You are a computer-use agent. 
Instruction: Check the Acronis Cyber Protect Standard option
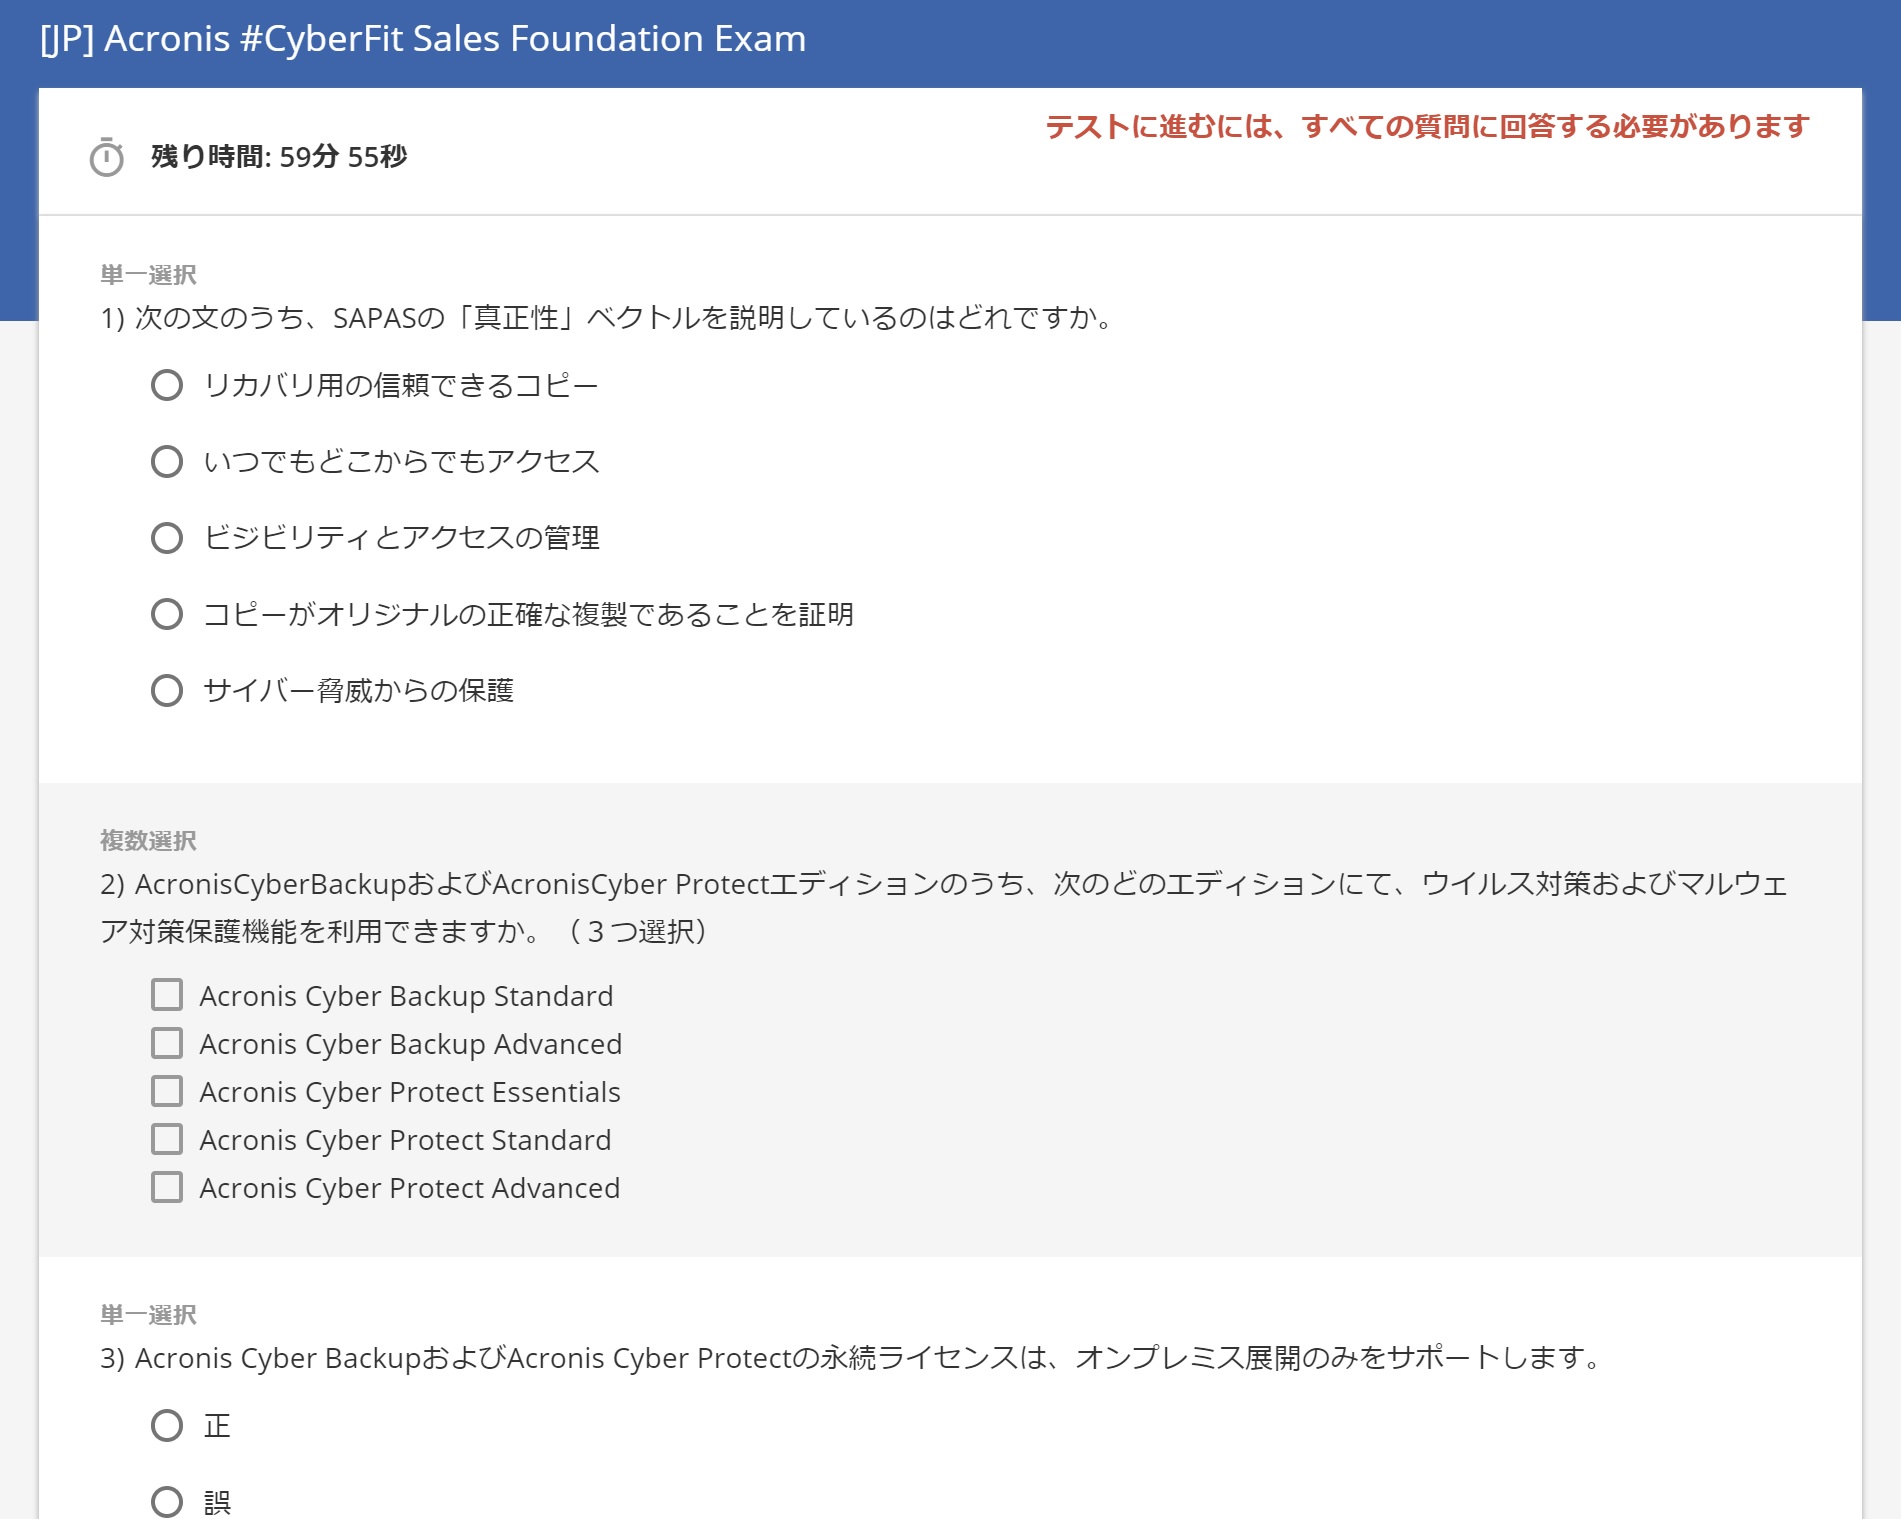pos(167,1139)
